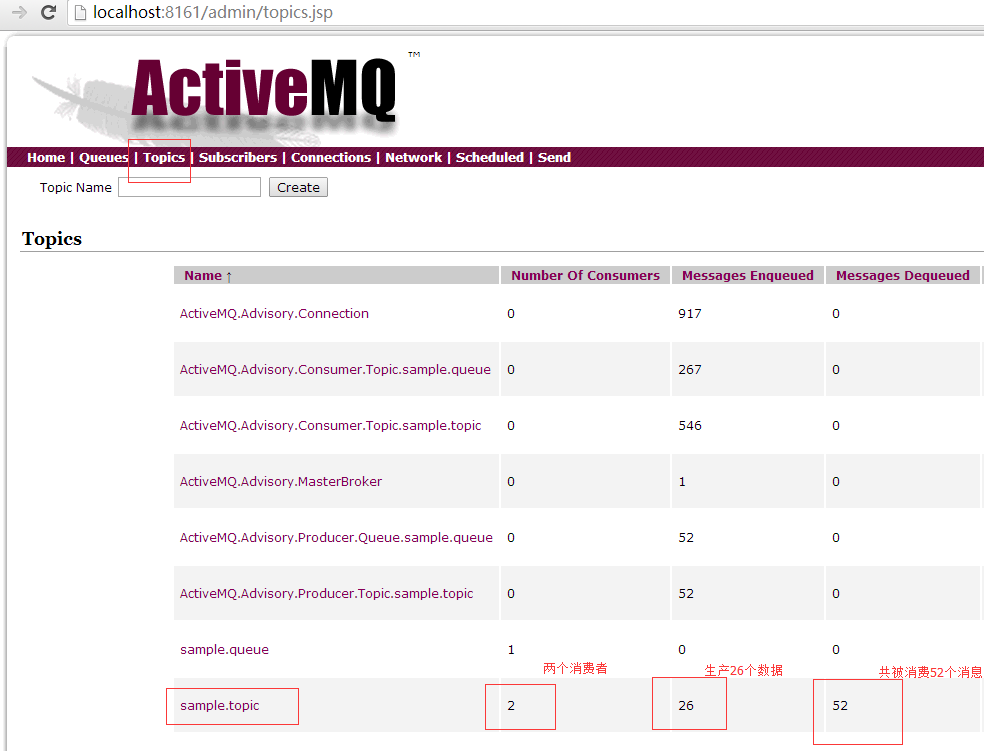Click the 267 enqueued value
The image size is (984, 751).
690,370
